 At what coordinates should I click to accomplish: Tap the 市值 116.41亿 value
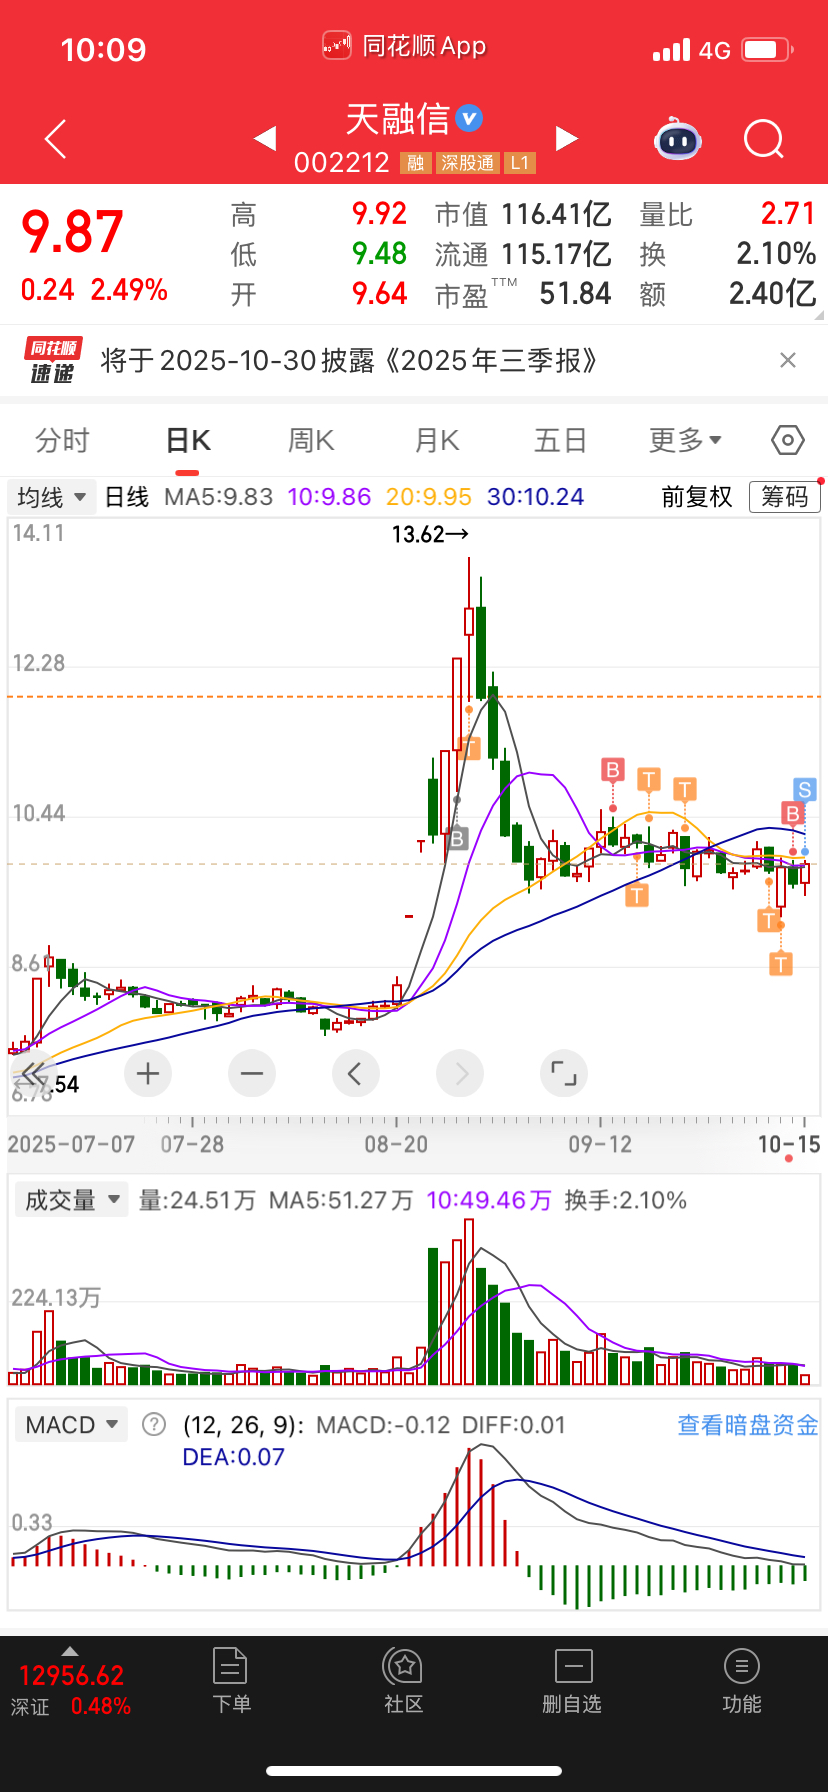tap(556, 214)
